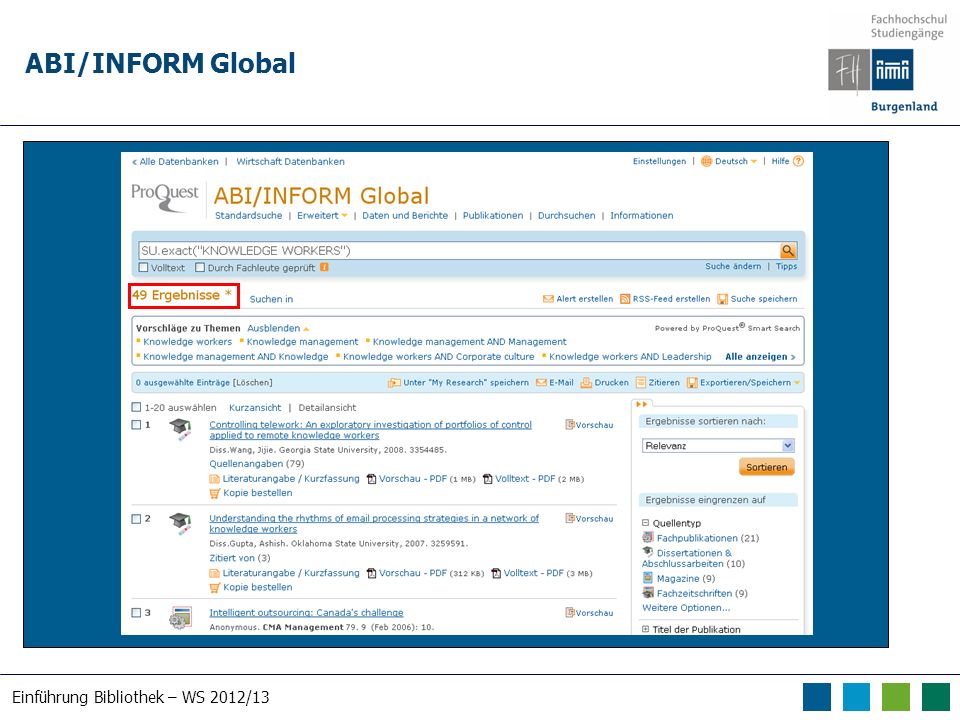Image resolution: width=960 pixels, height=720 pixels.
Task: Collapse the sidebar with orange double arrows
Action: [x=642, y=404]
